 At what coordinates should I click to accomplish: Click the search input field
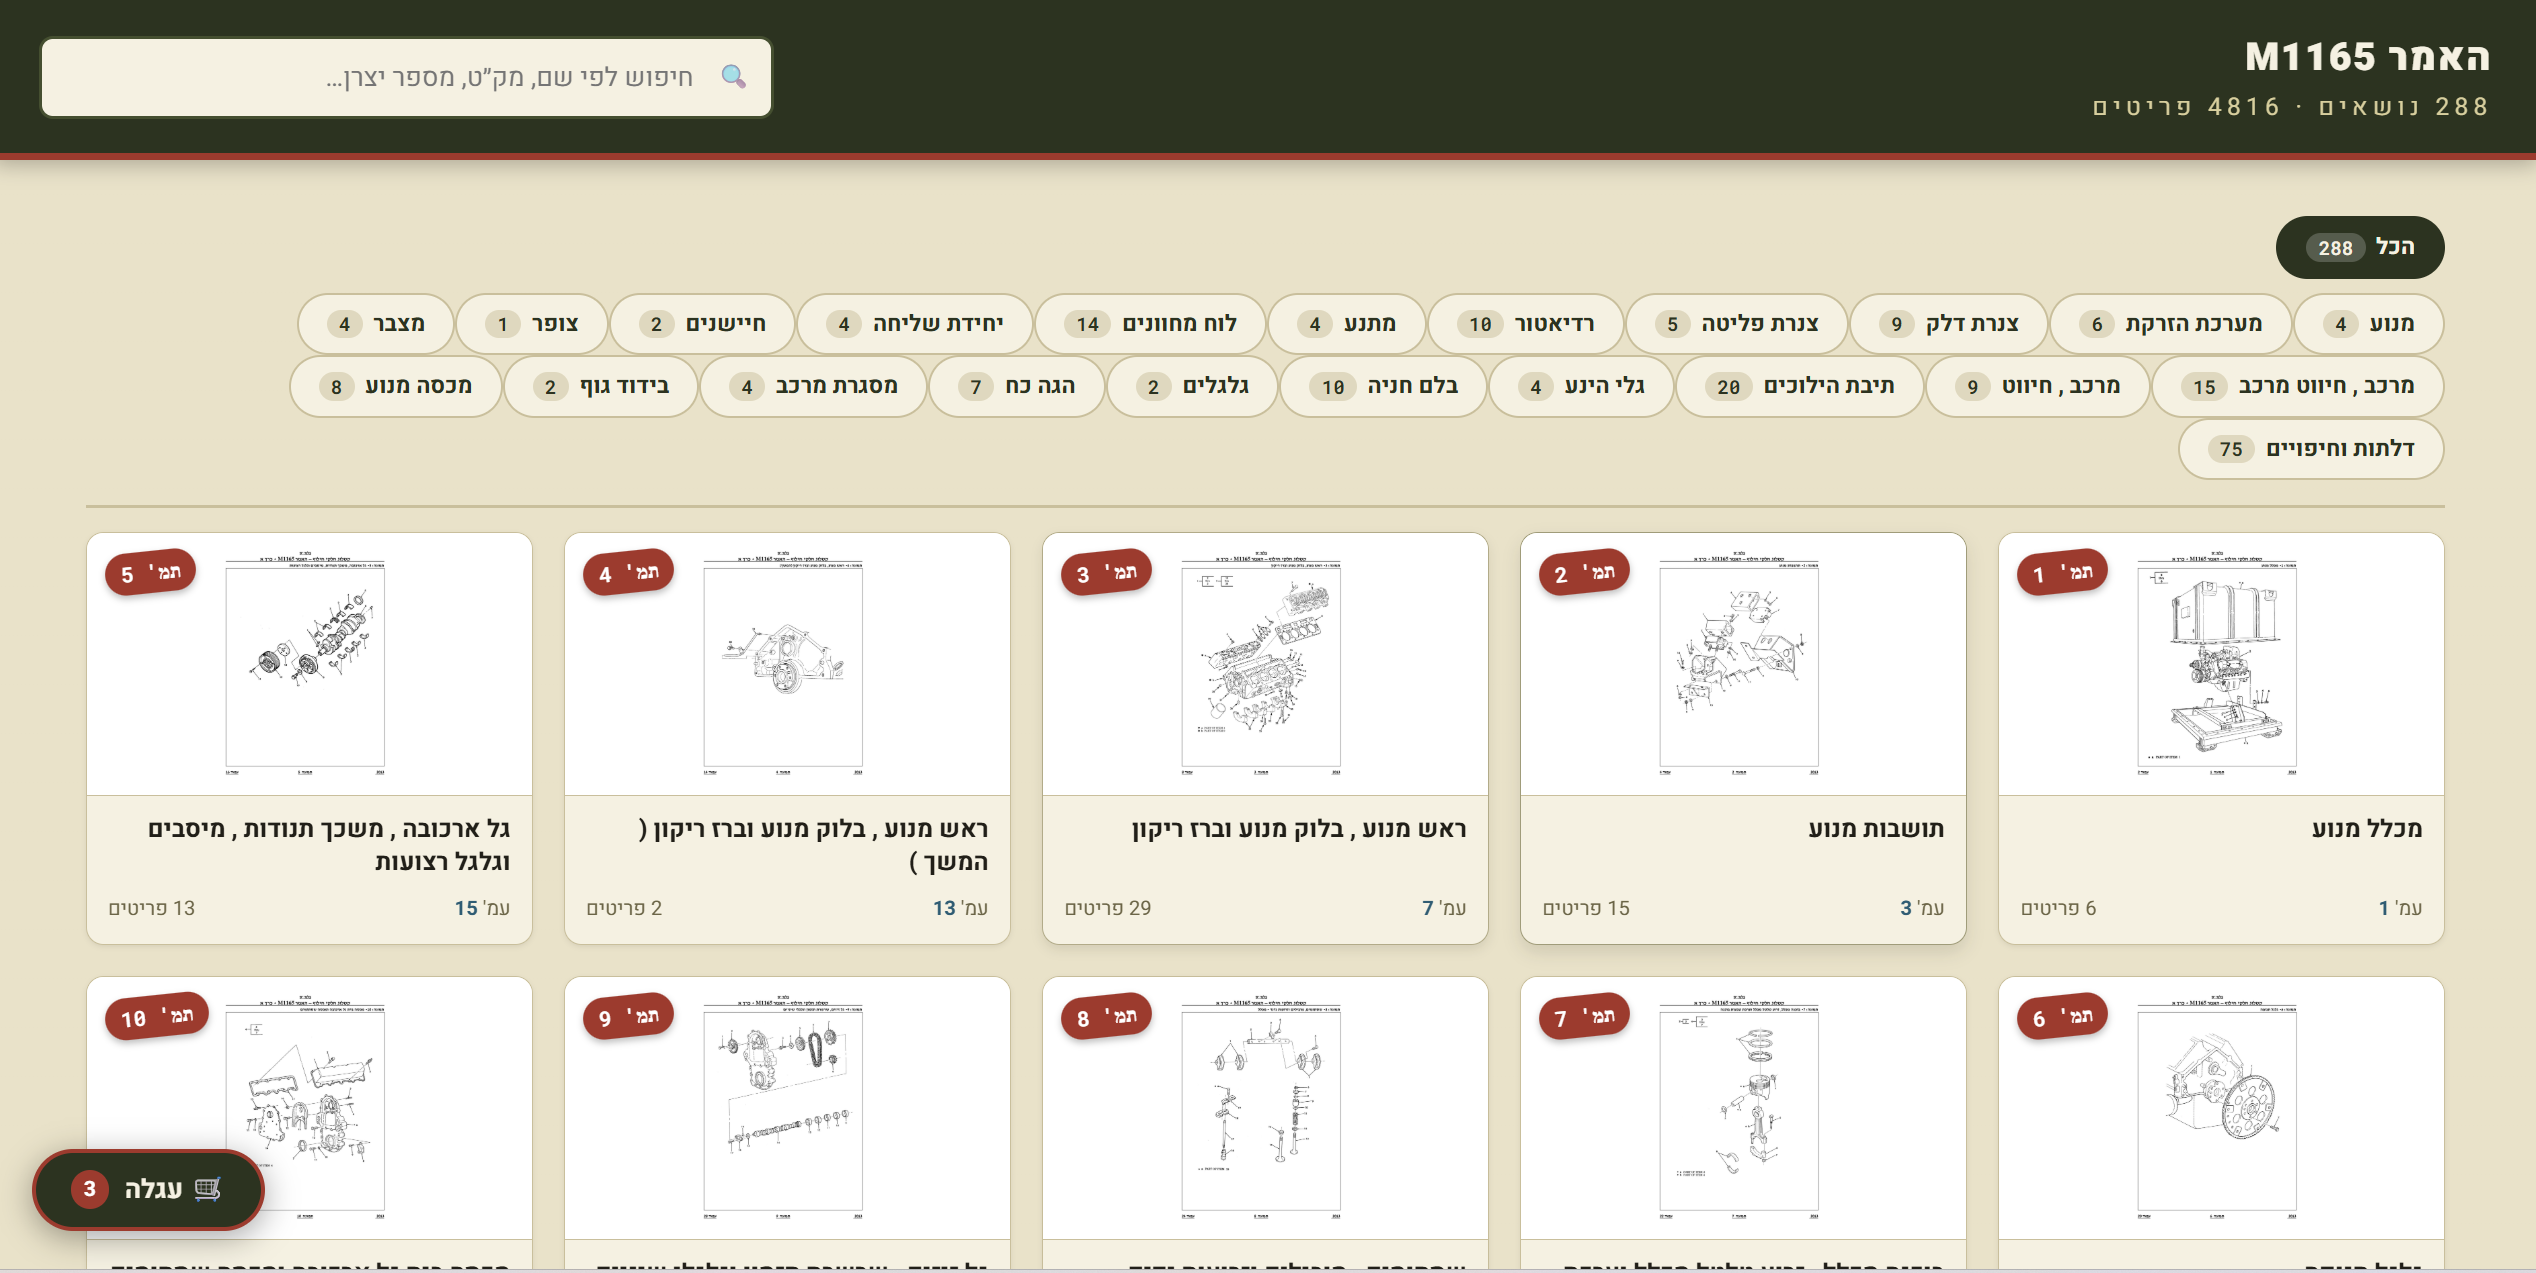tap(406, 77)
